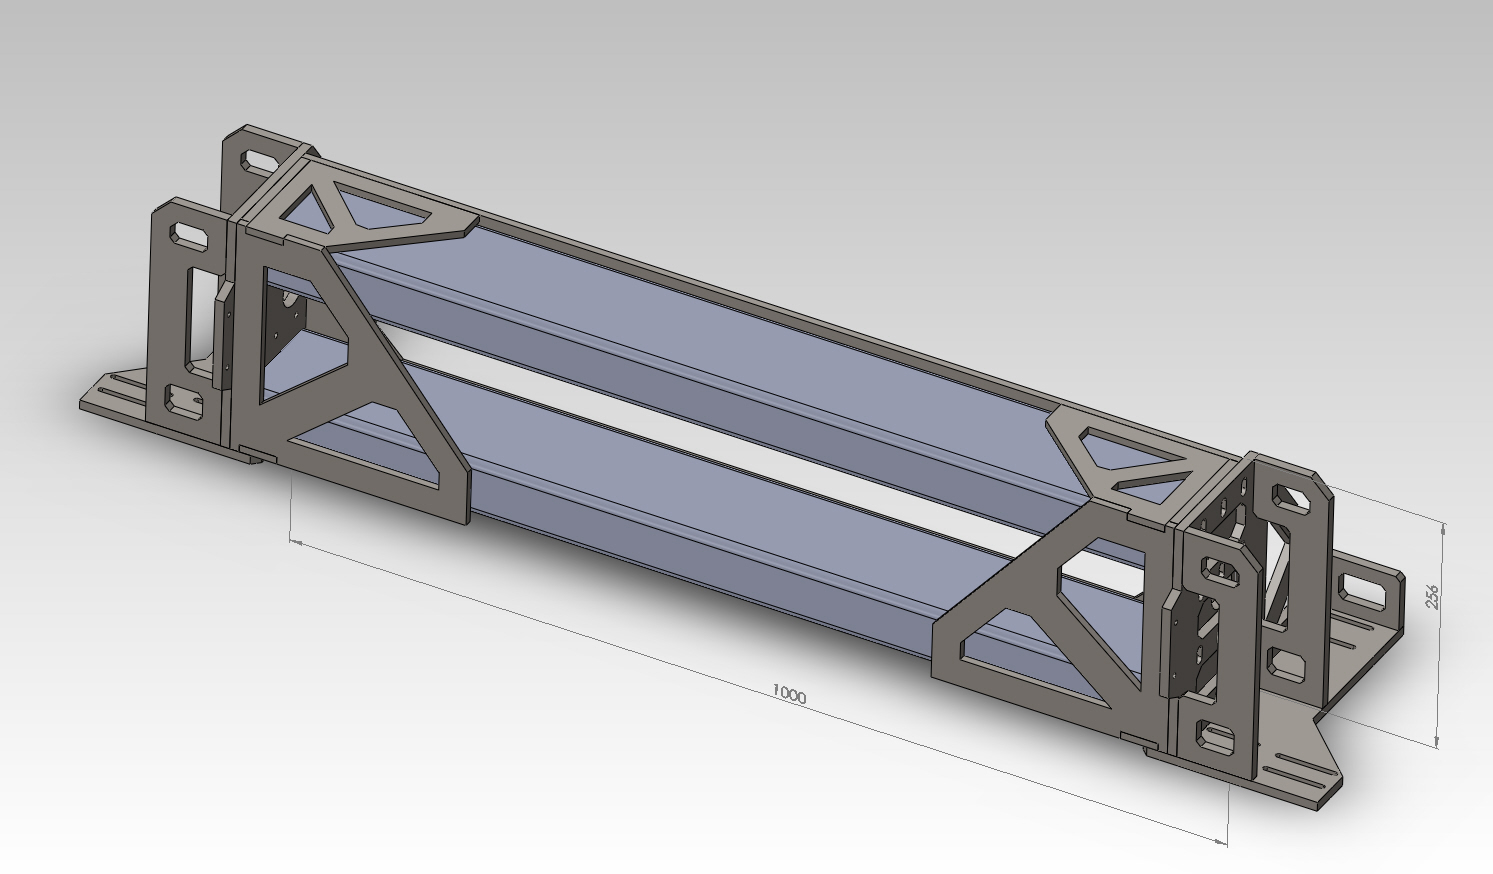Click the upper arrowhead of 256 dimension
The image size is (1493, 874).
1443,527
